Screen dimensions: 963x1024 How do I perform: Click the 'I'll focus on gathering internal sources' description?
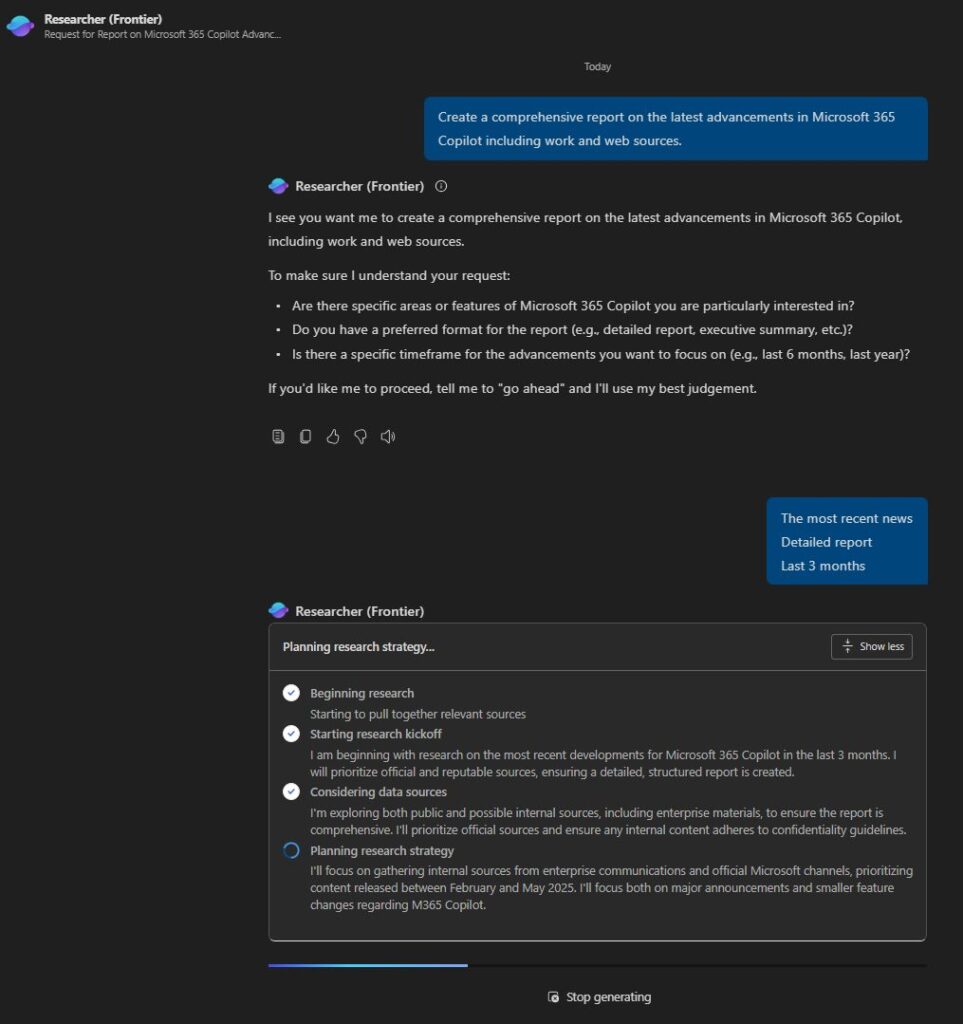pos(612,888)
